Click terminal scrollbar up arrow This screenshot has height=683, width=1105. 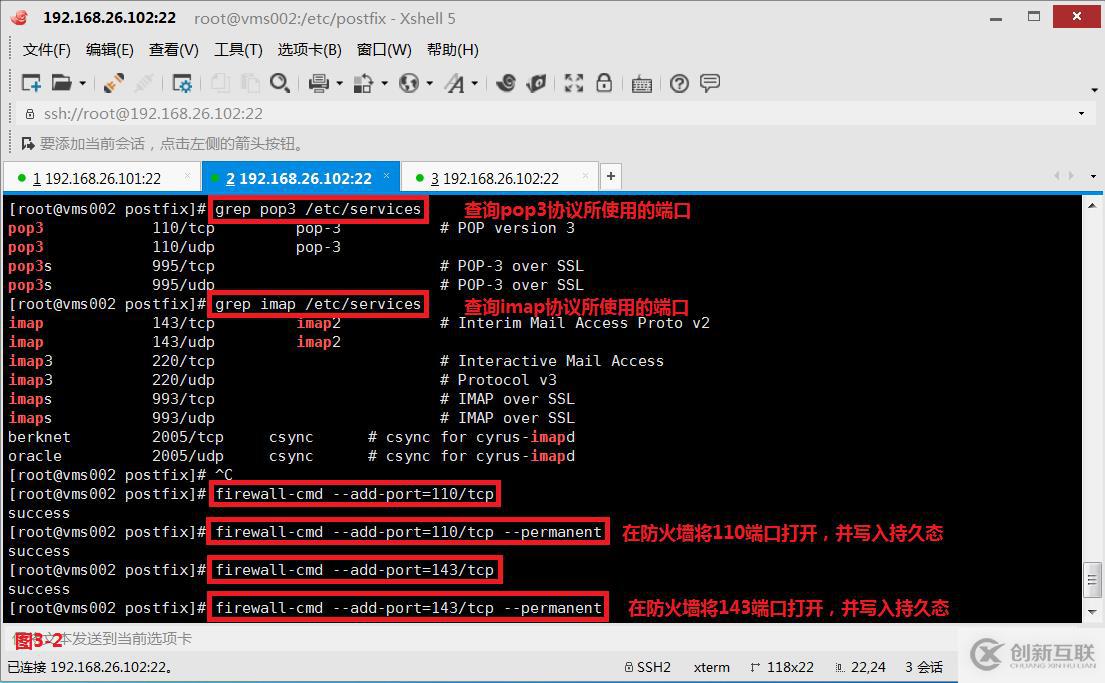click(1092, 204)
